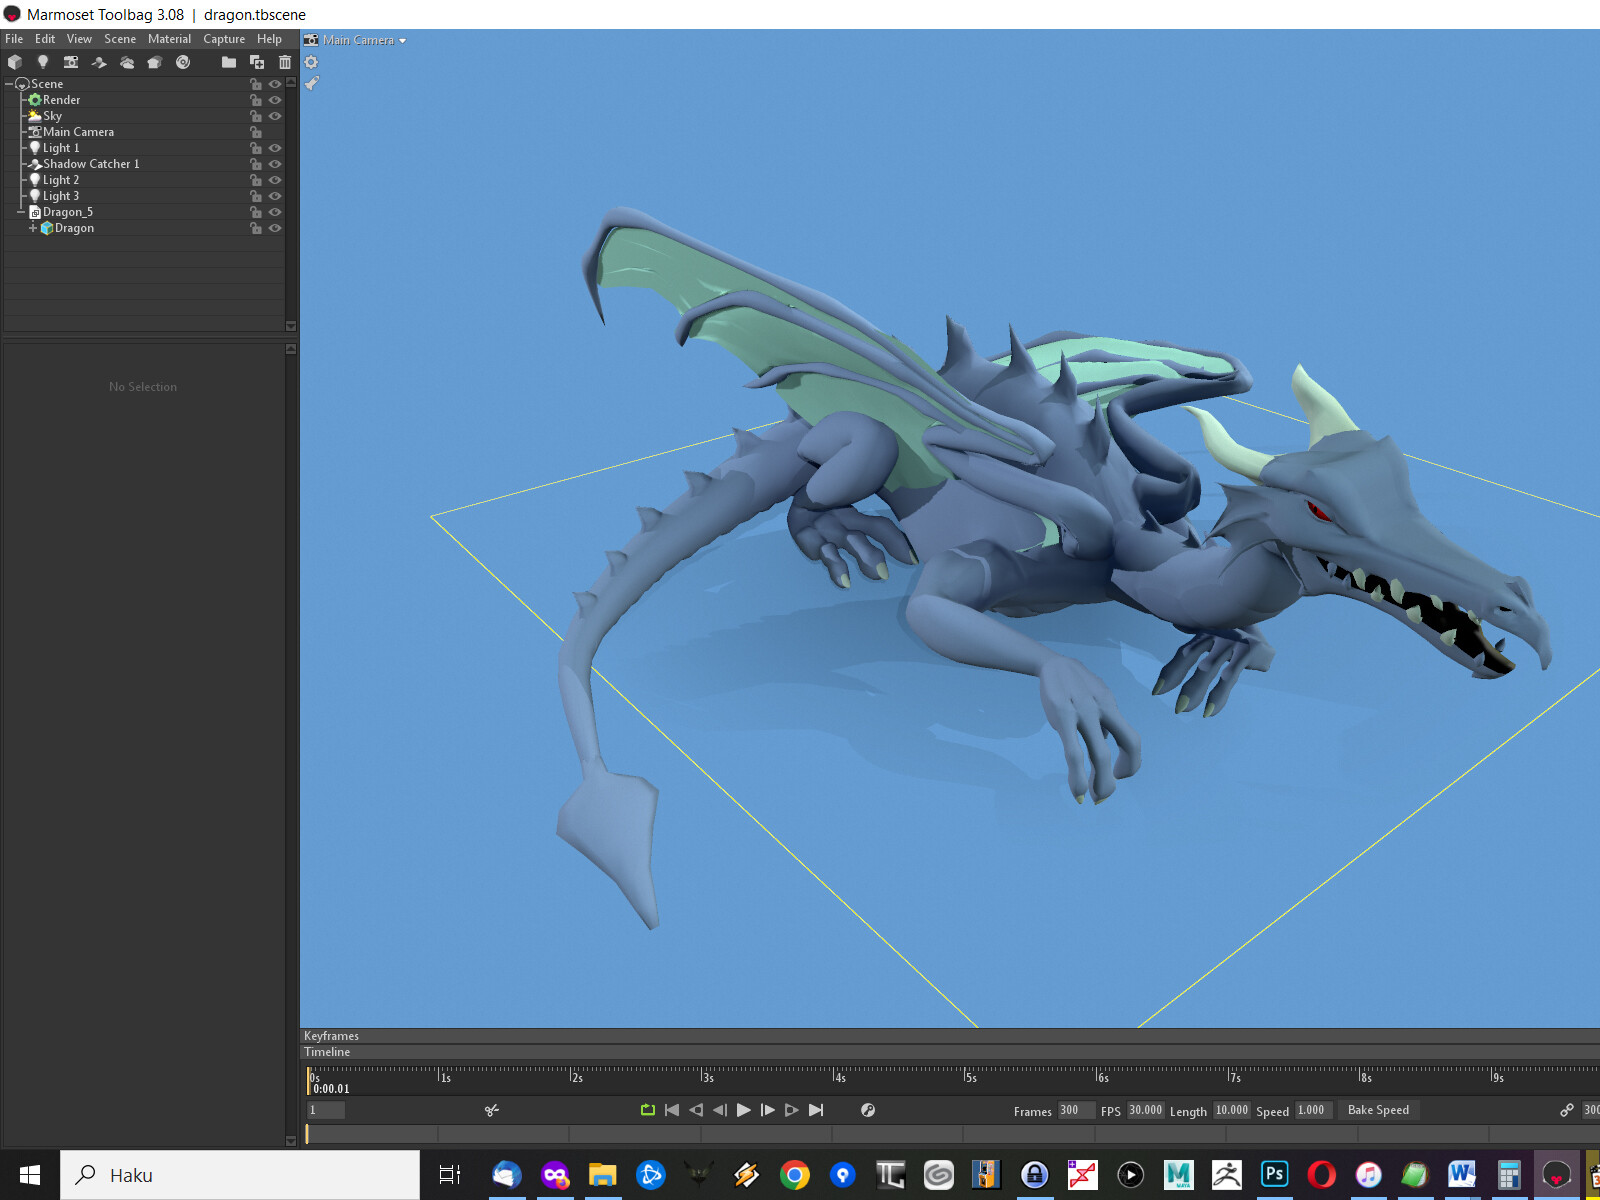Add a new mesh primitive object
Viewport: 1600px width, 1200px height.
(x=15, y=62)
